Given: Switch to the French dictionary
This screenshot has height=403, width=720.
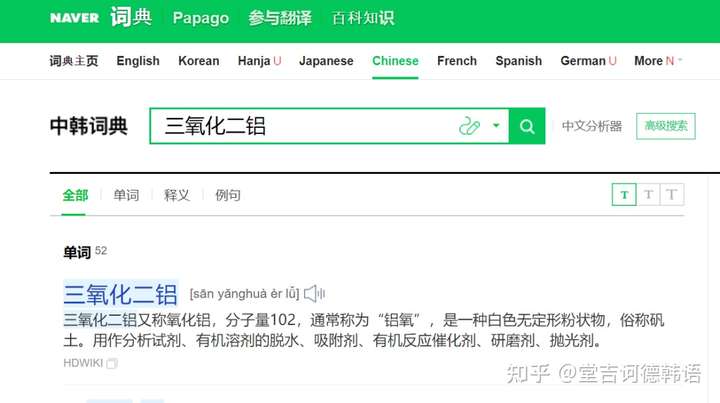Looking at the screenshot, I should click(x=457, y=61).
